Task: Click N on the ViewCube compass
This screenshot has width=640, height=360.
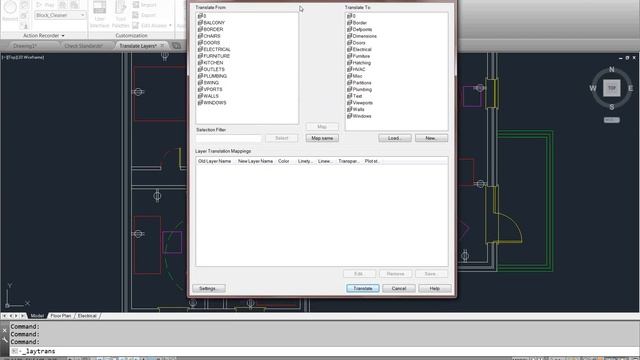Action: [611, 69]
